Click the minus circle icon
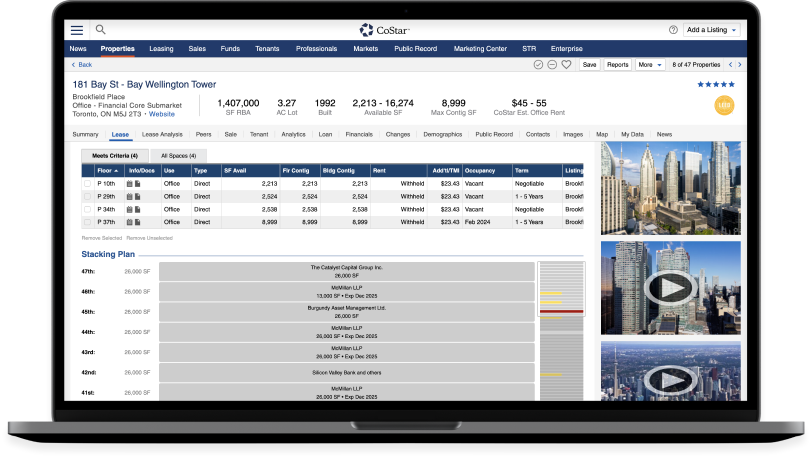 552,65
